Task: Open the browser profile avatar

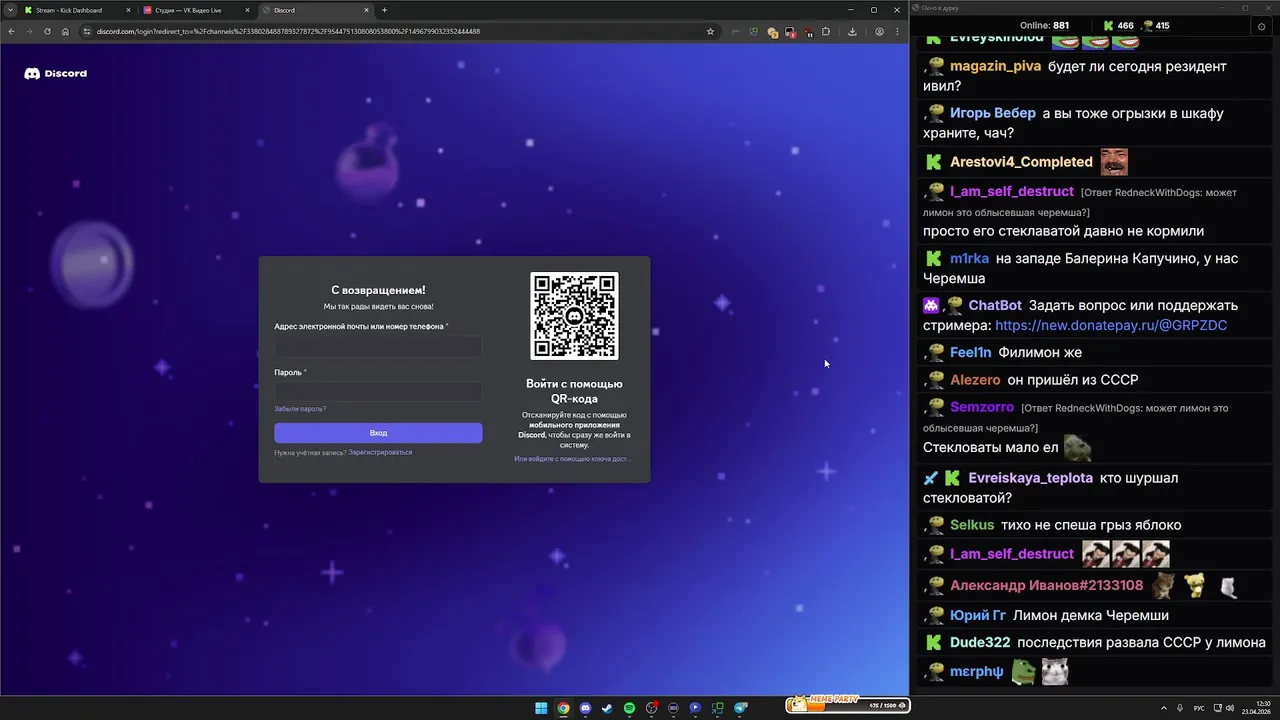Action: coord(879,31)
